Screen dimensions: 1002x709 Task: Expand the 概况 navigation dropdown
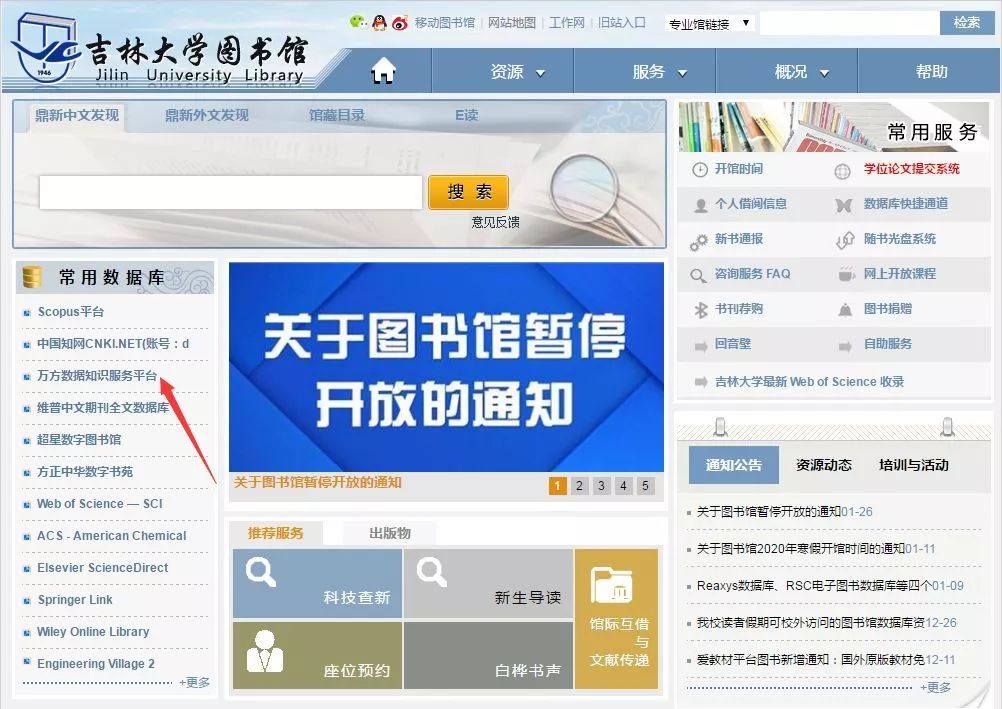coord(802,72)
